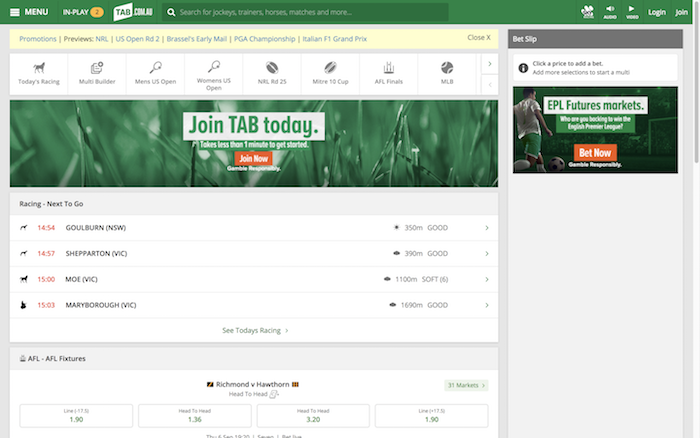Image resolution: width=700 pixels, height=438 pixels.
Task: Open IN-PLAY events badge
Action: point(83,12)
